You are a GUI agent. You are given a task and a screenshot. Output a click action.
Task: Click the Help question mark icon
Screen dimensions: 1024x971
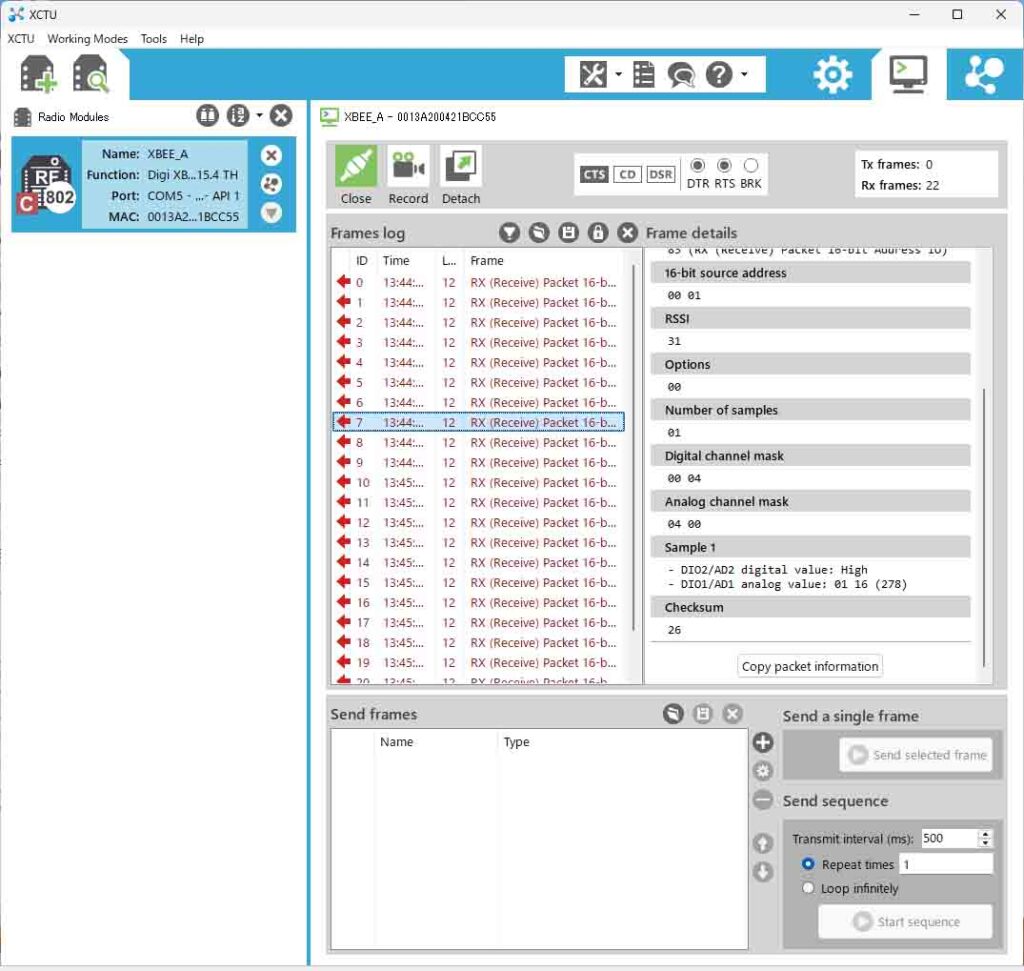719,74
